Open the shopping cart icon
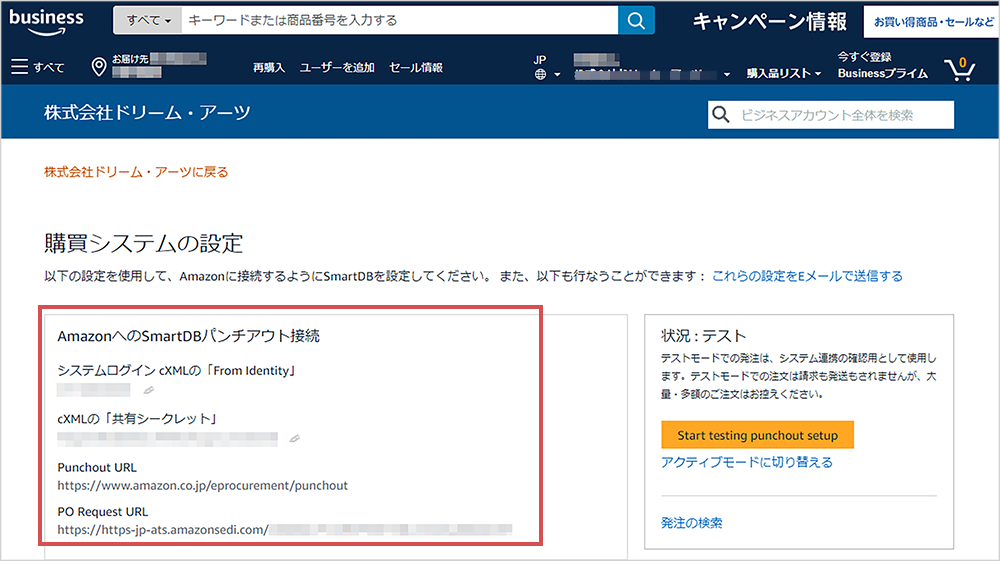This screenshot has width=1000, height=561. (x=960, y=68)
